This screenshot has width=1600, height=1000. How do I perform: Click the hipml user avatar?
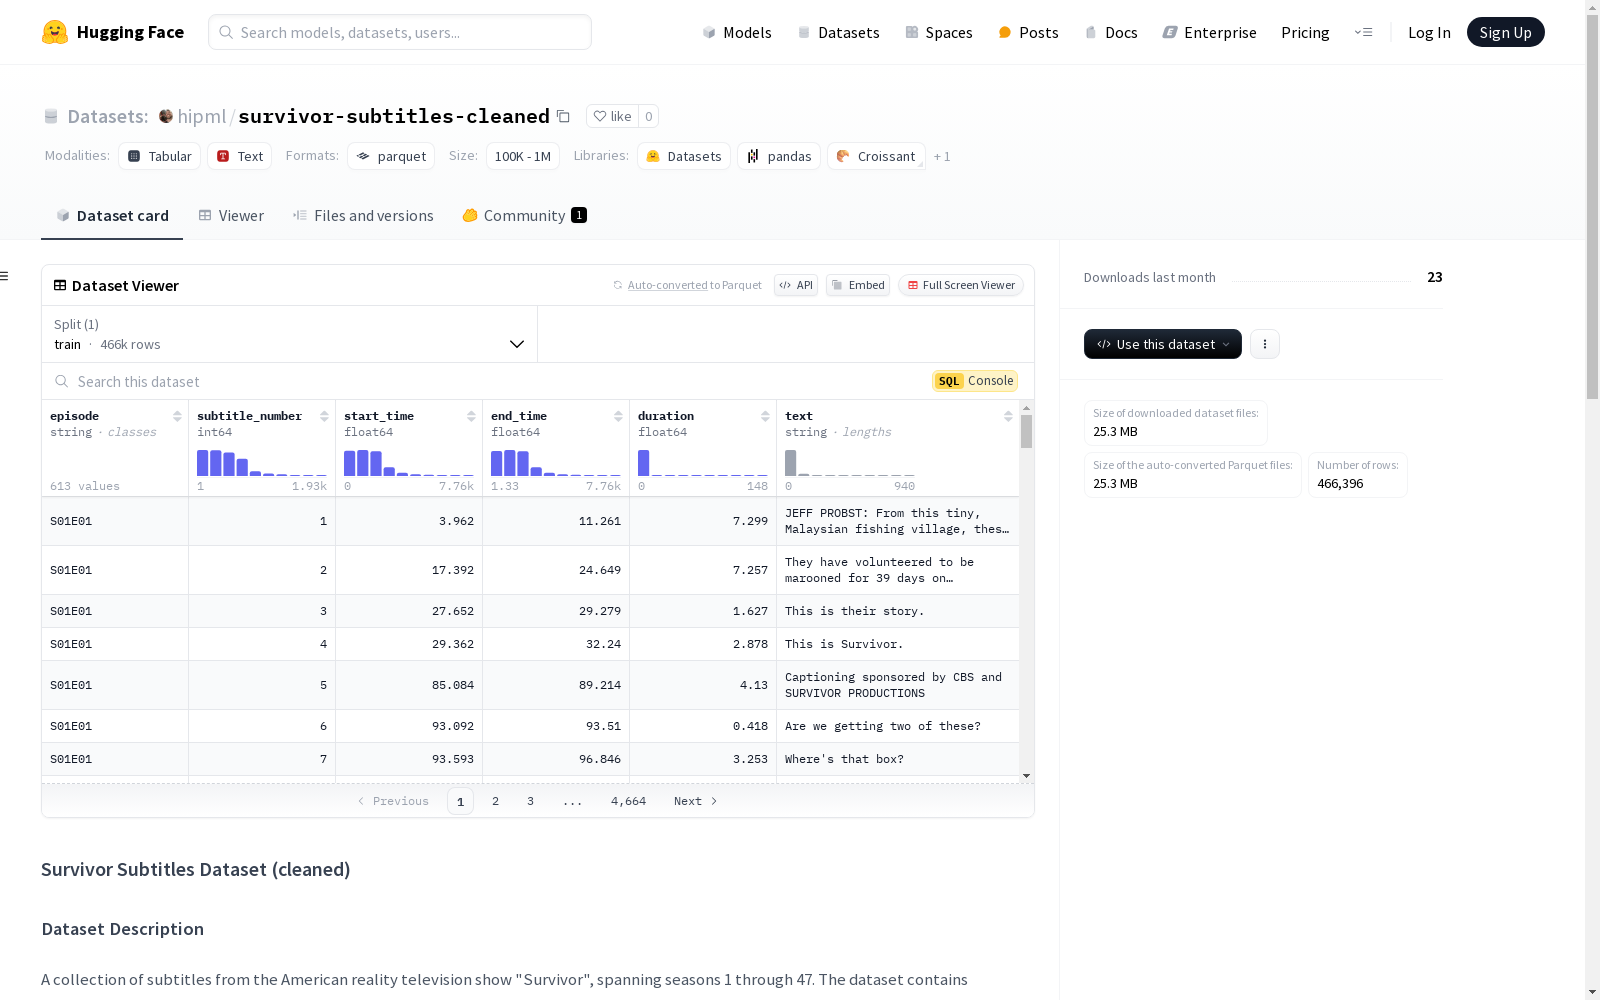pos(166,116)
